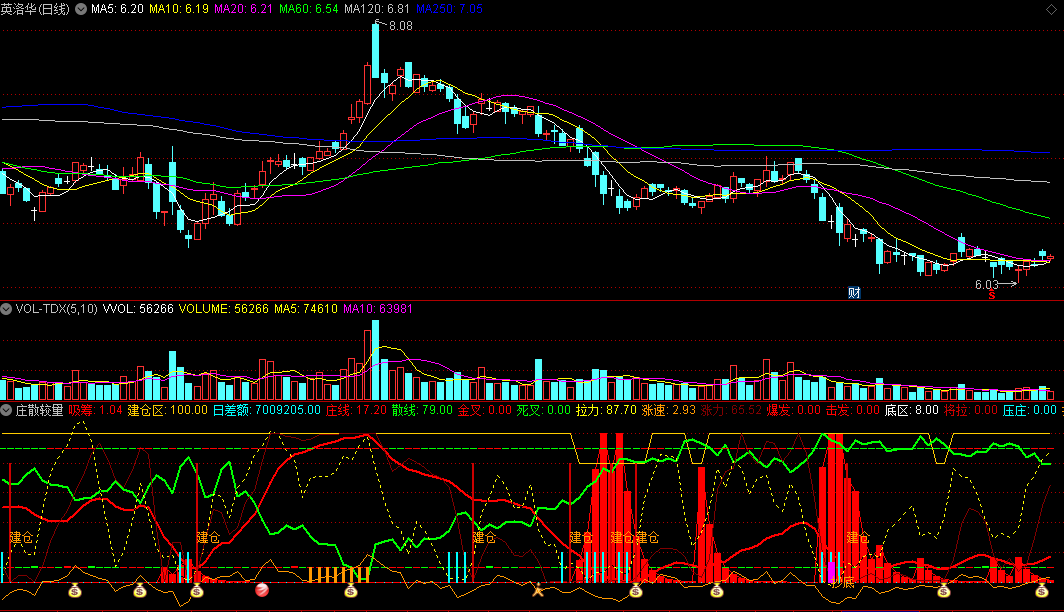Click the red ball signal icon
1064x612 pixels.
[x=261, y=590]
